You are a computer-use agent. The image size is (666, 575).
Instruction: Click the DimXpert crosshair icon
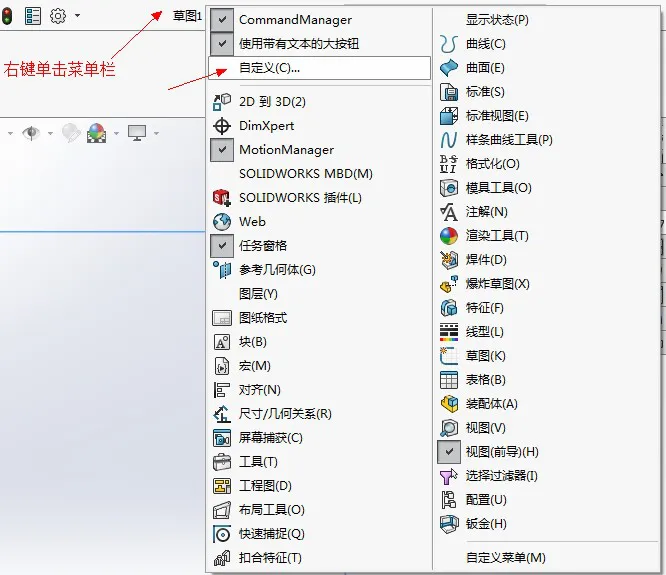coord(222,126)
